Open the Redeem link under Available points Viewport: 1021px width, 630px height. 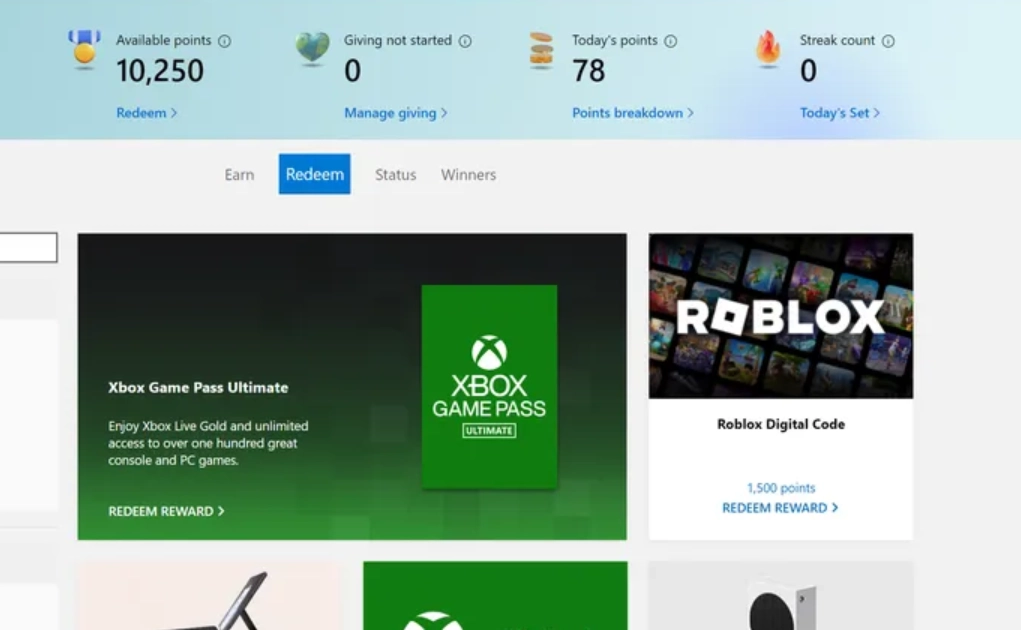pyautogui.click(x=147, y=113)
